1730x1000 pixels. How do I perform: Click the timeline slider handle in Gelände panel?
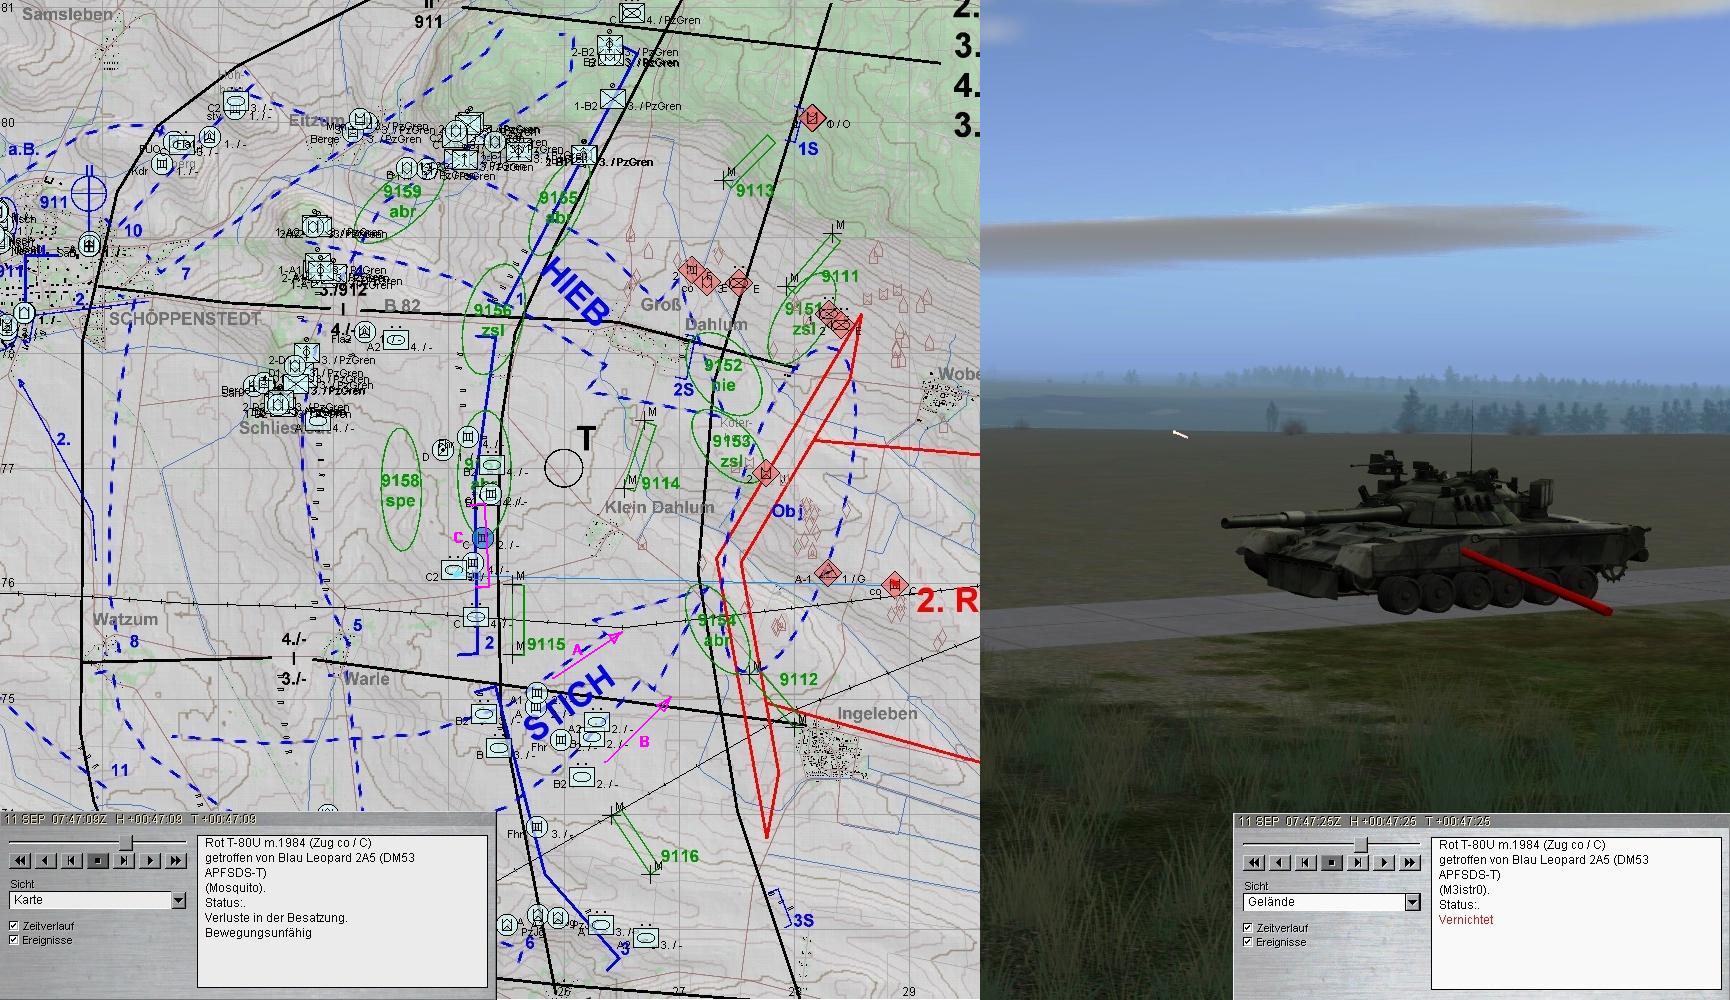pos(1360,845)
